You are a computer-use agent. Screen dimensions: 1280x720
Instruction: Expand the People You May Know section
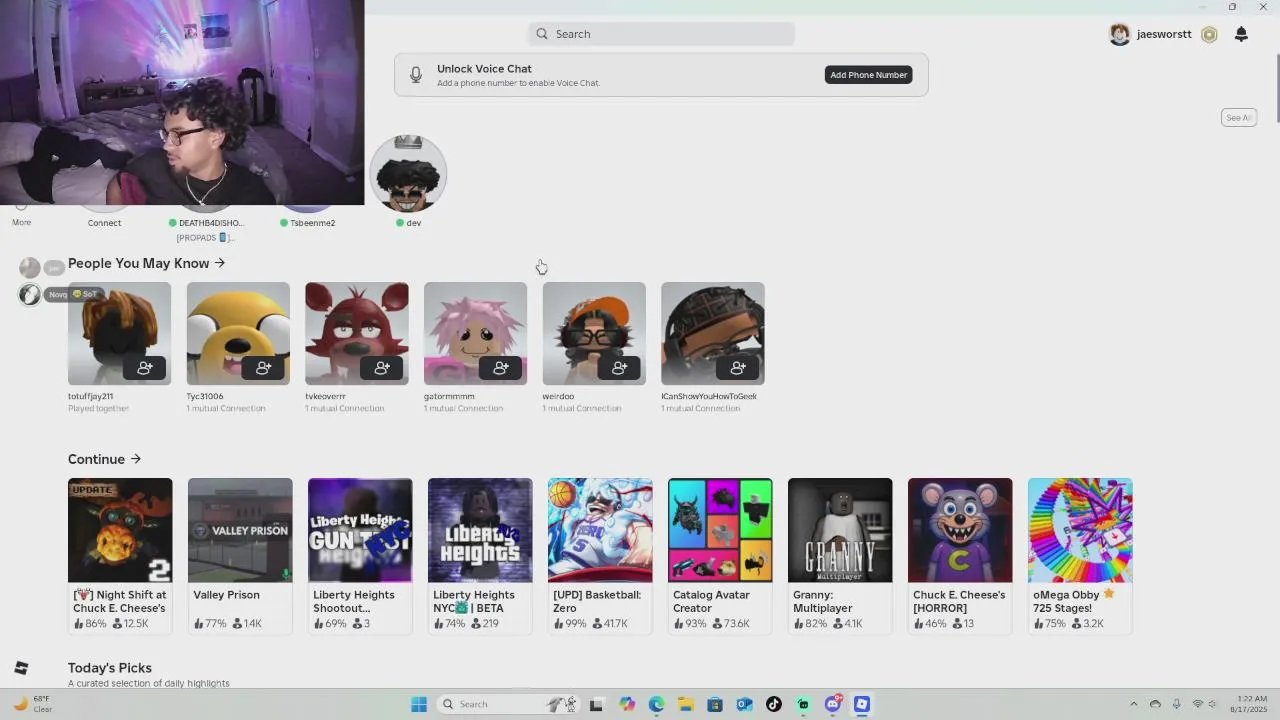pos(147,263)
